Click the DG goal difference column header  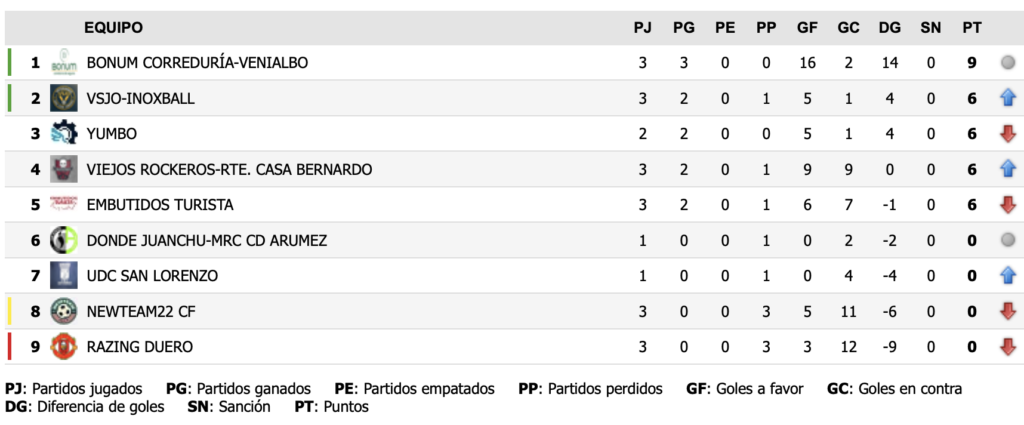click(889, 27)
